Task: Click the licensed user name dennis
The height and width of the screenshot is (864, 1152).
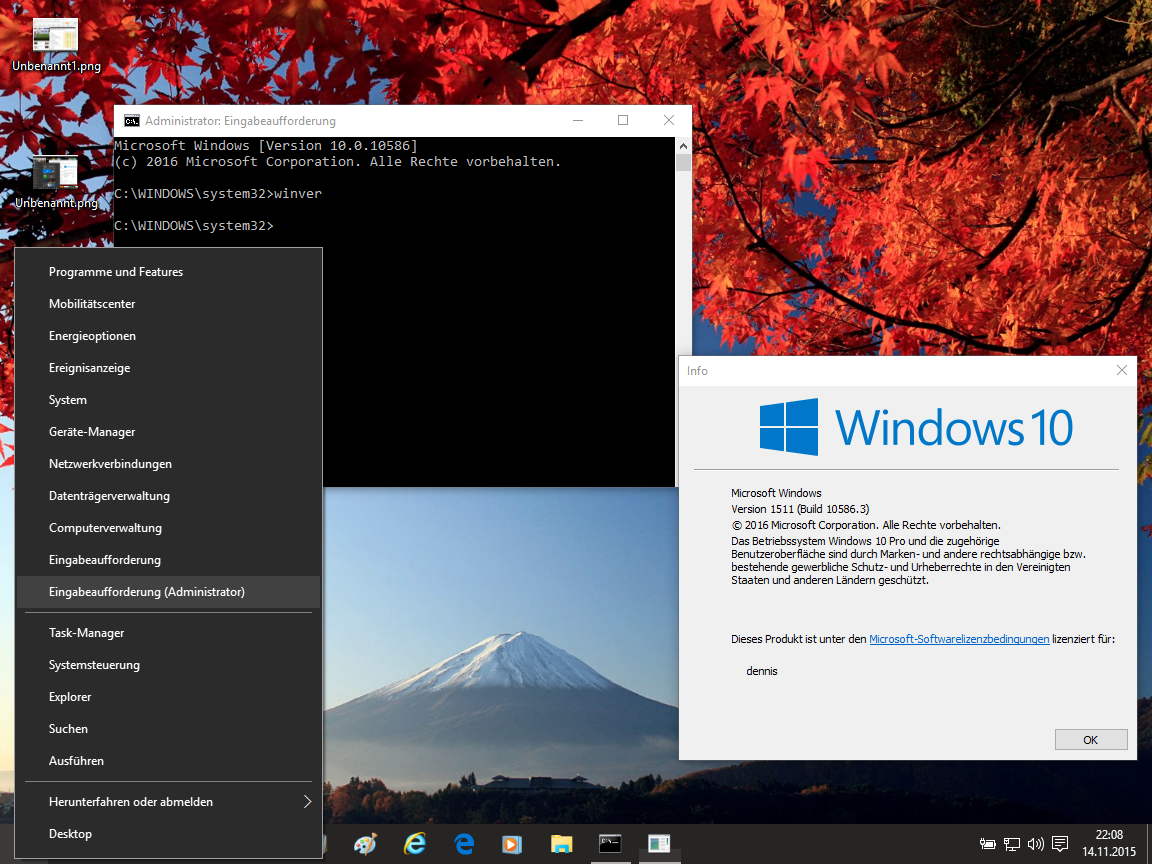Action: (x=762, y=671)
